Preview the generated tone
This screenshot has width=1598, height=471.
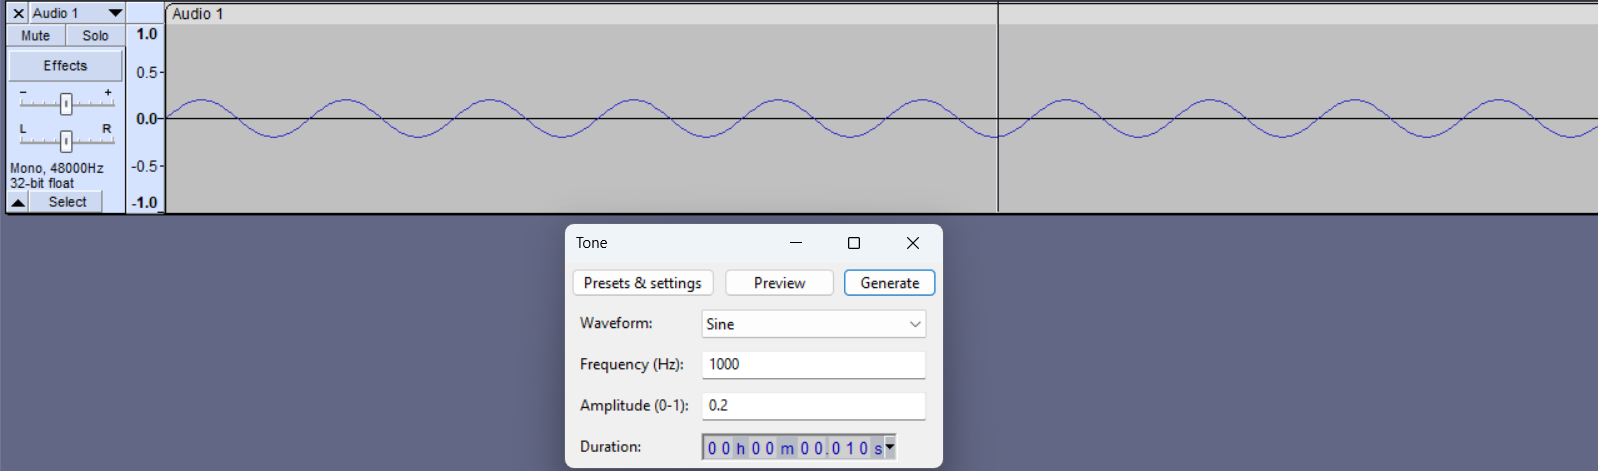[779, 283]
